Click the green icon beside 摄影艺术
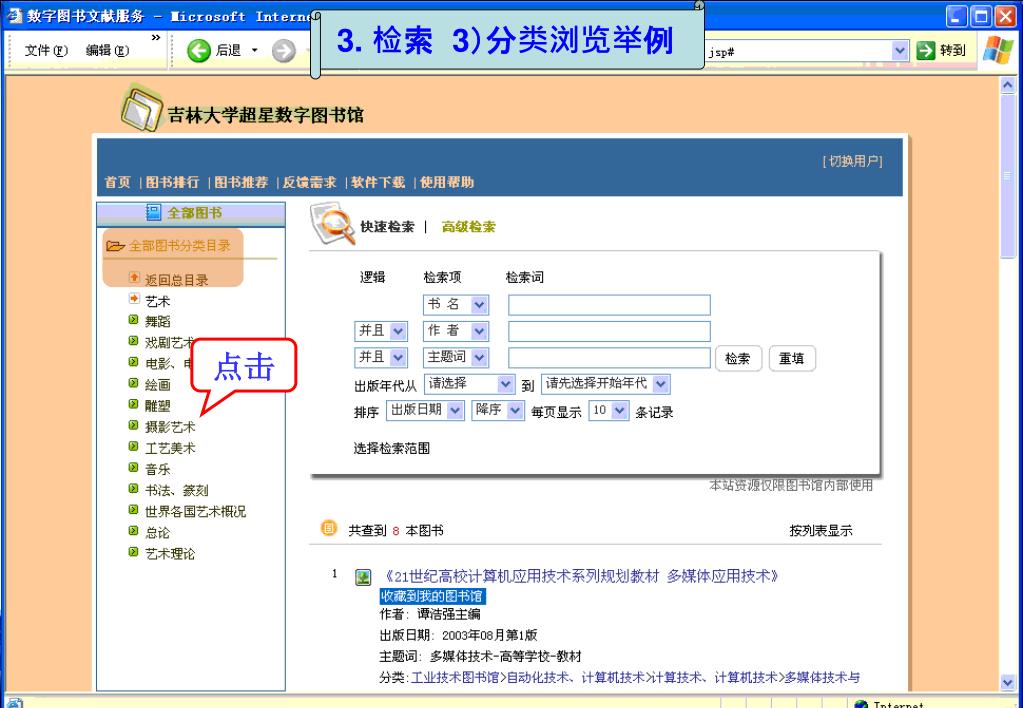Viewport: 1023px width, 708px height. [134, 425]
